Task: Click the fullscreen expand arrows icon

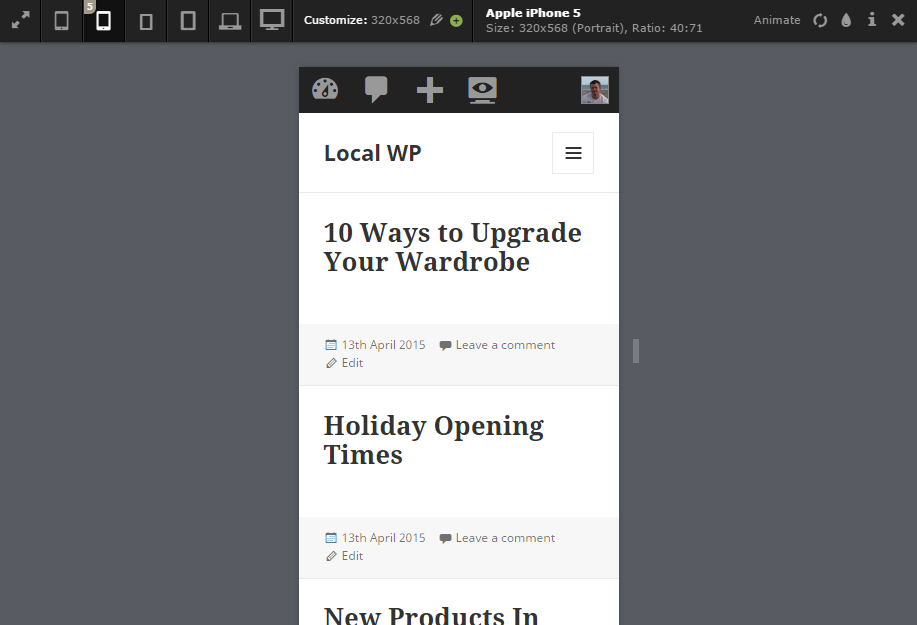Action: click(x=20, y=20)
